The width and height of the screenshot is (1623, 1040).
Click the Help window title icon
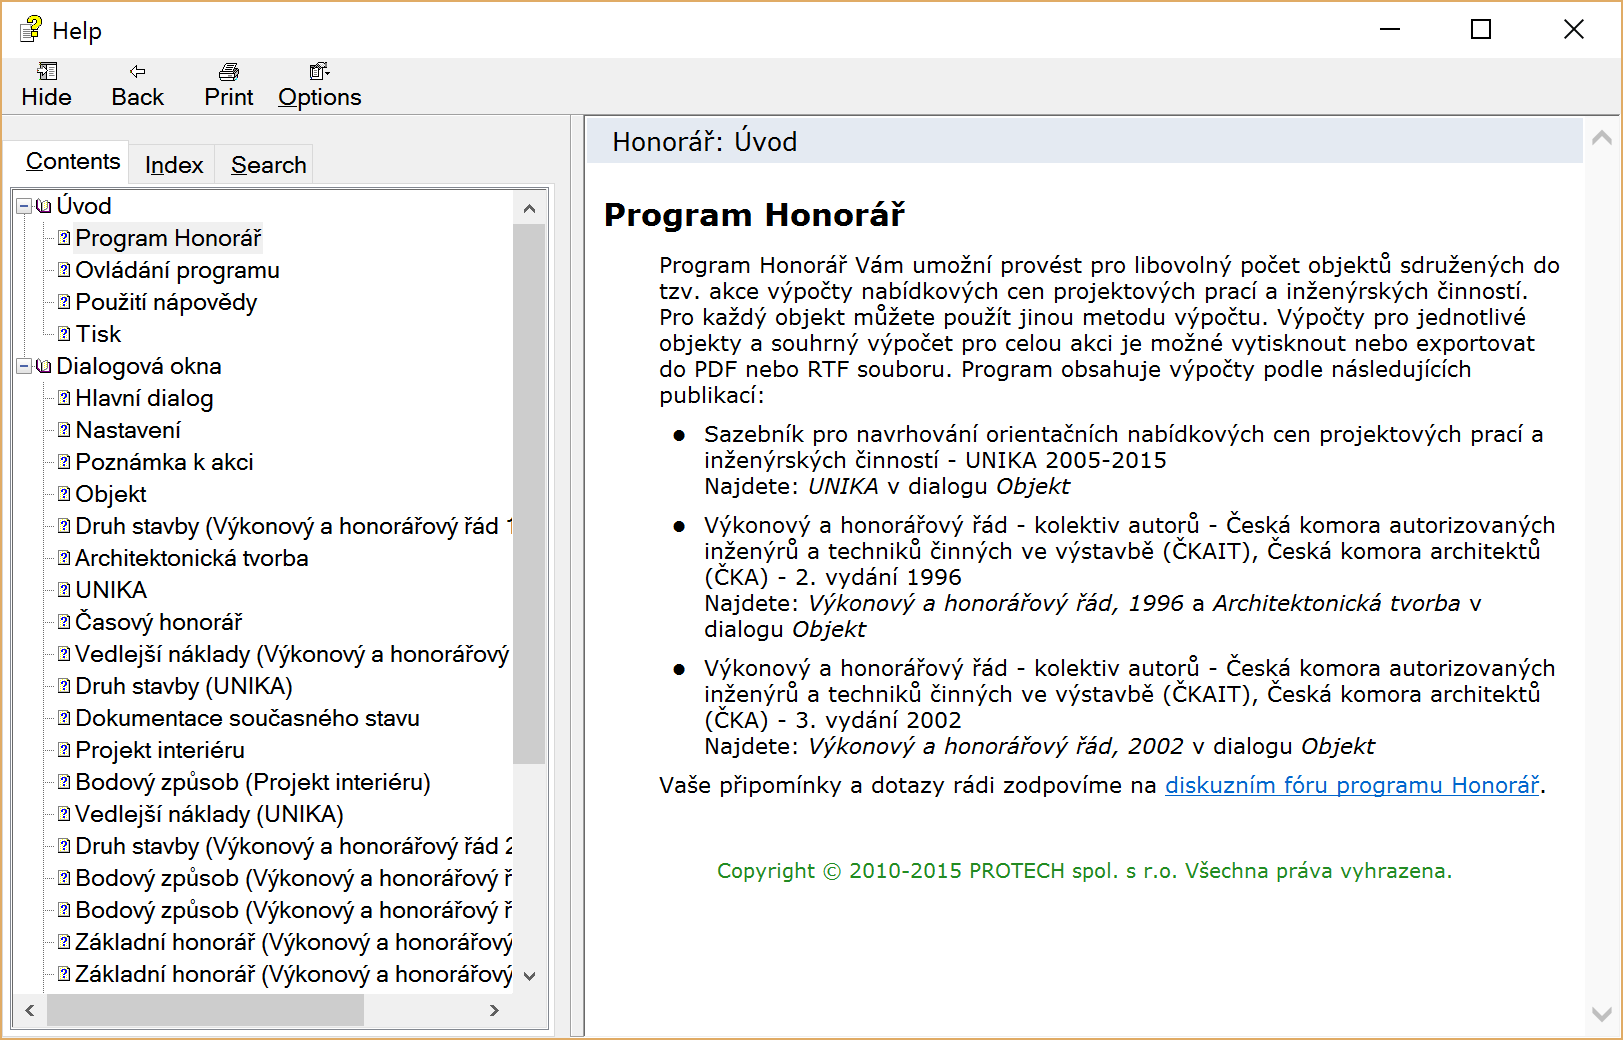(x=31, y=30)
